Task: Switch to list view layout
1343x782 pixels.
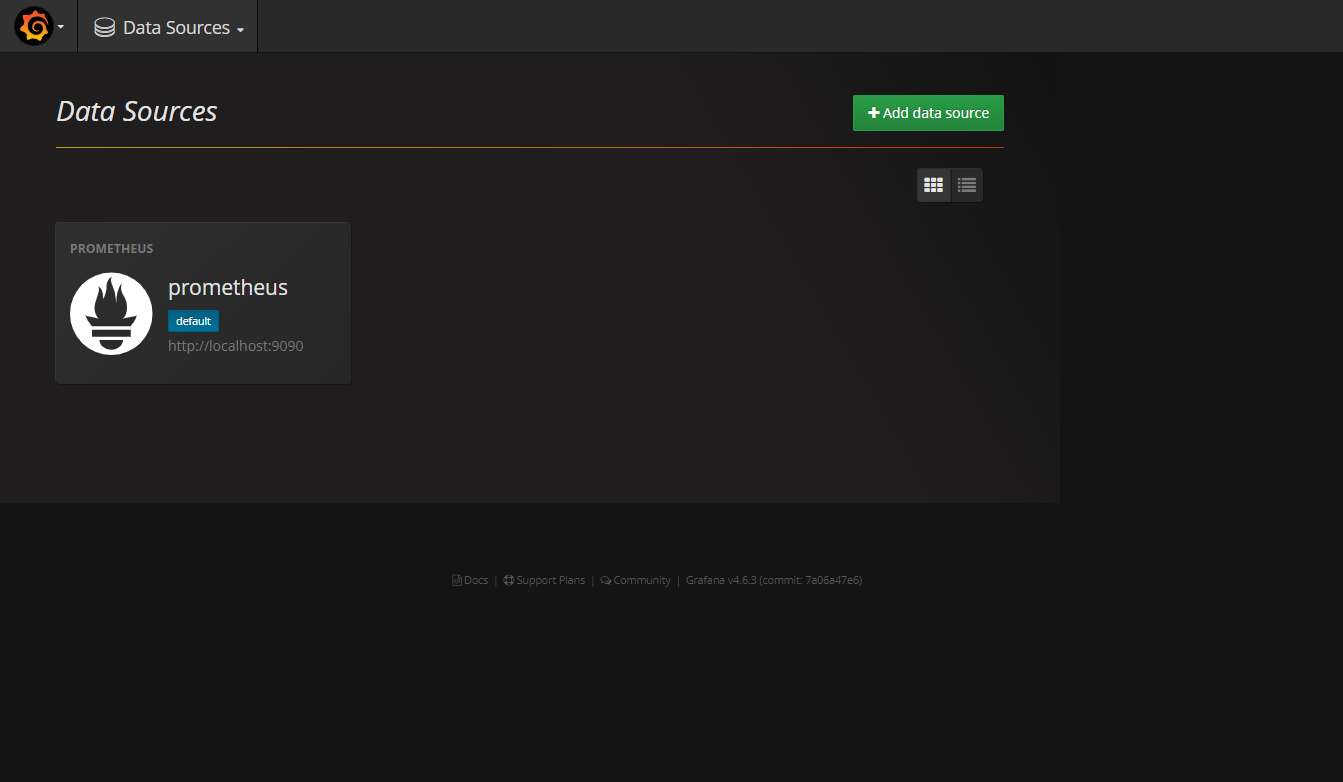Action: click(x=967, y=185)
